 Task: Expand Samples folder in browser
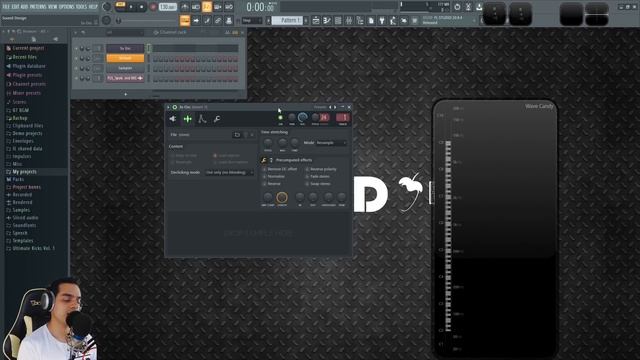tap(21, 210)
